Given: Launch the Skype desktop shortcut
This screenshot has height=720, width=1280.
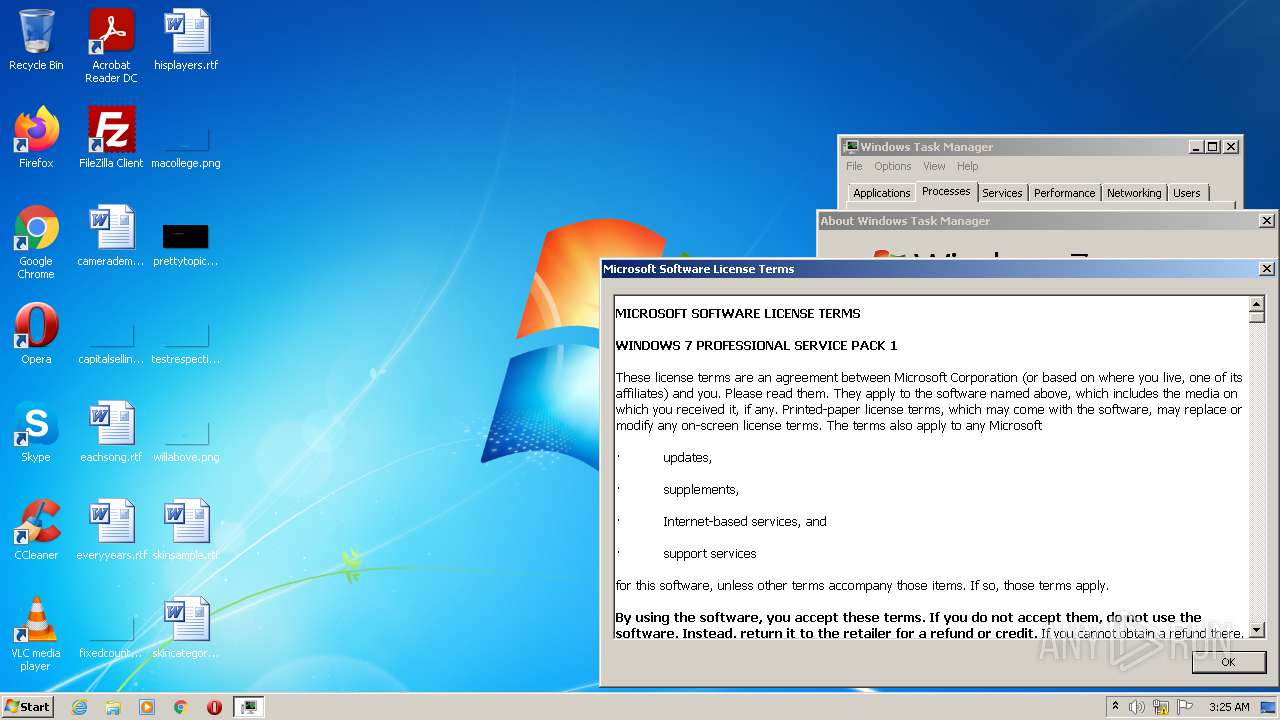Looking at the screenshot, I should pyautogui.click(x=36, y=431).
